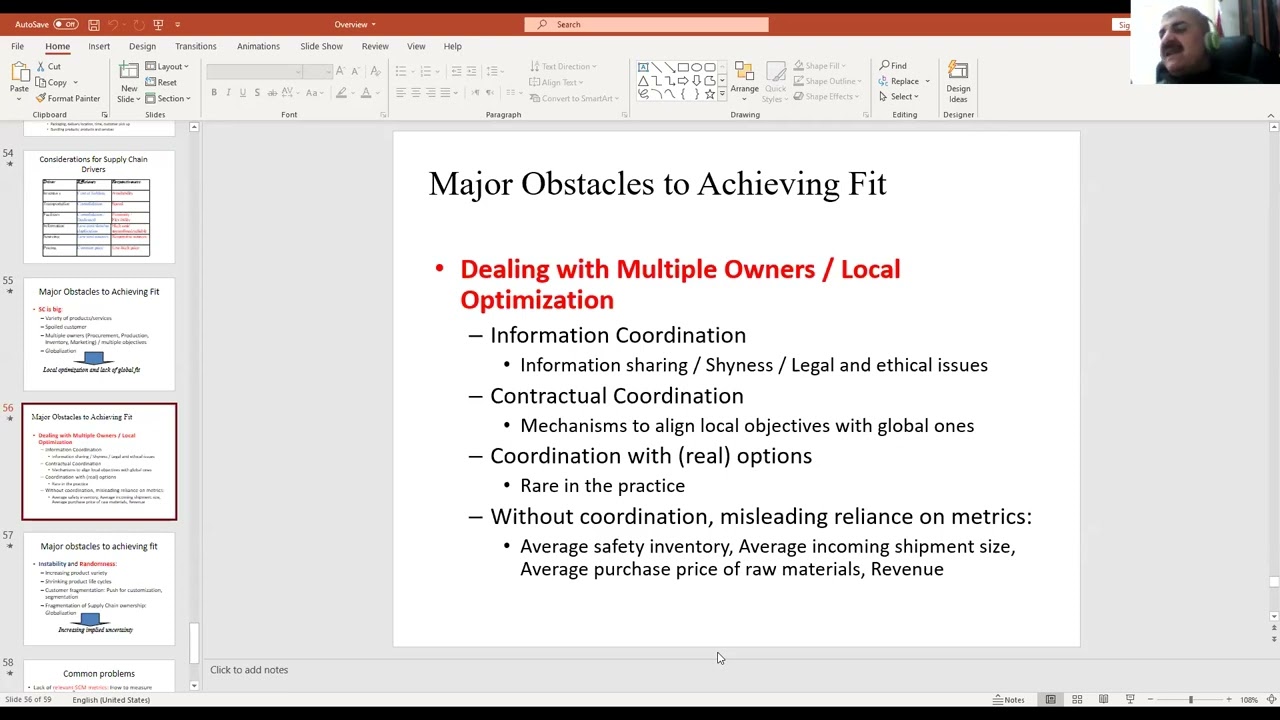
Task: Toggle text Shadow
Action: click(257, 93)
